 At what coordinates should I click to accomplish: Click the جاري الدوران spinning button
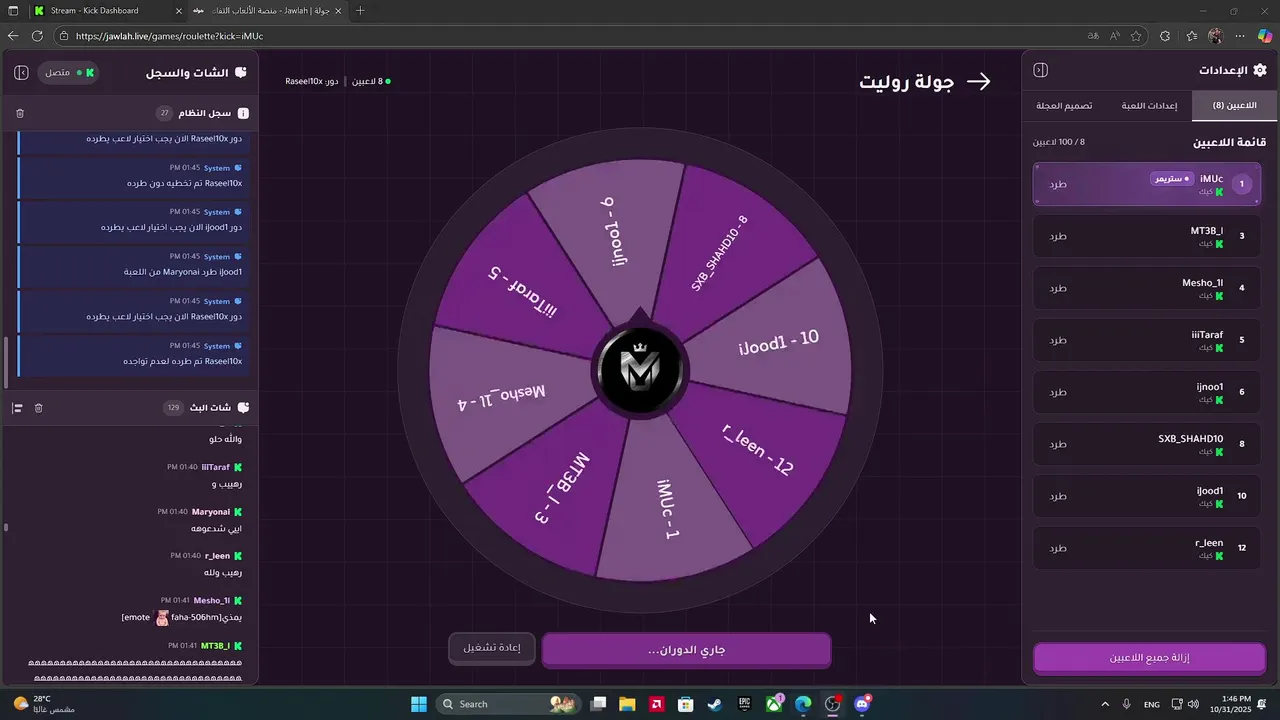pyautogui.click(x=686, y=650)
